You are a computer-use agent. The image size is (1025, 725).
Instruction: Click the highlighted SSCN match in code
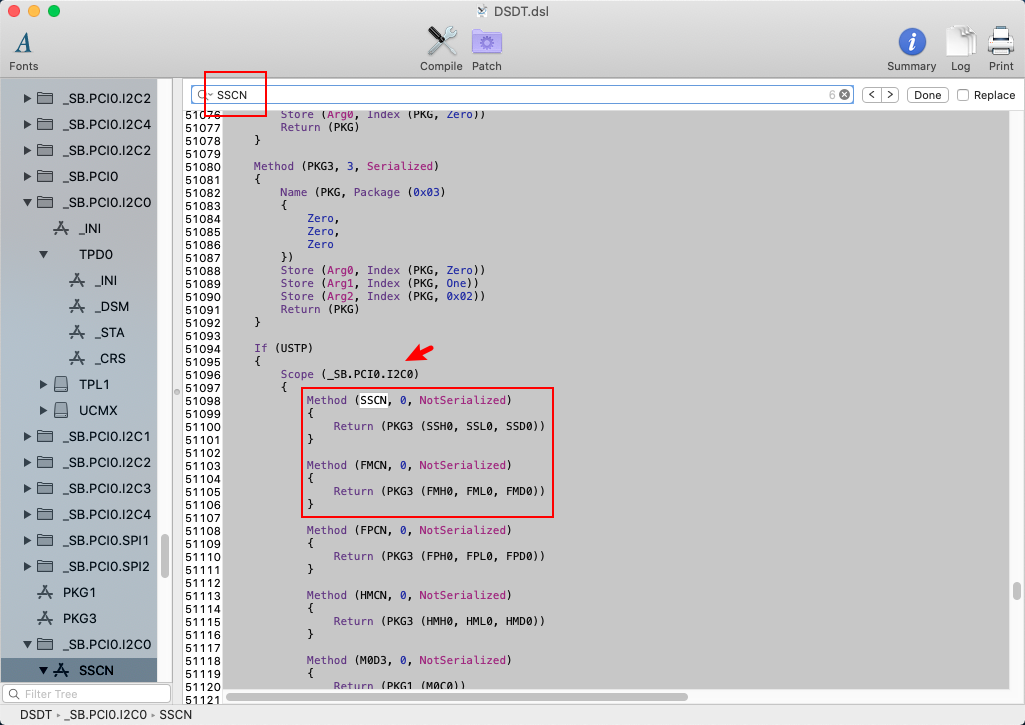click(x=373, y=400)
